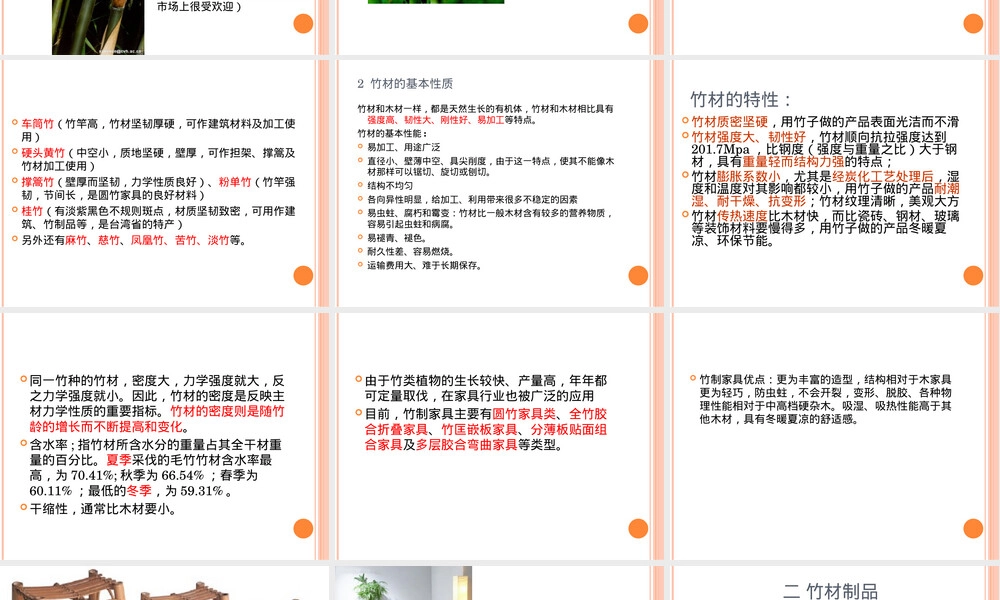
Task: Select the bottom slide with potted plant photo
Action: pos(501,583)
